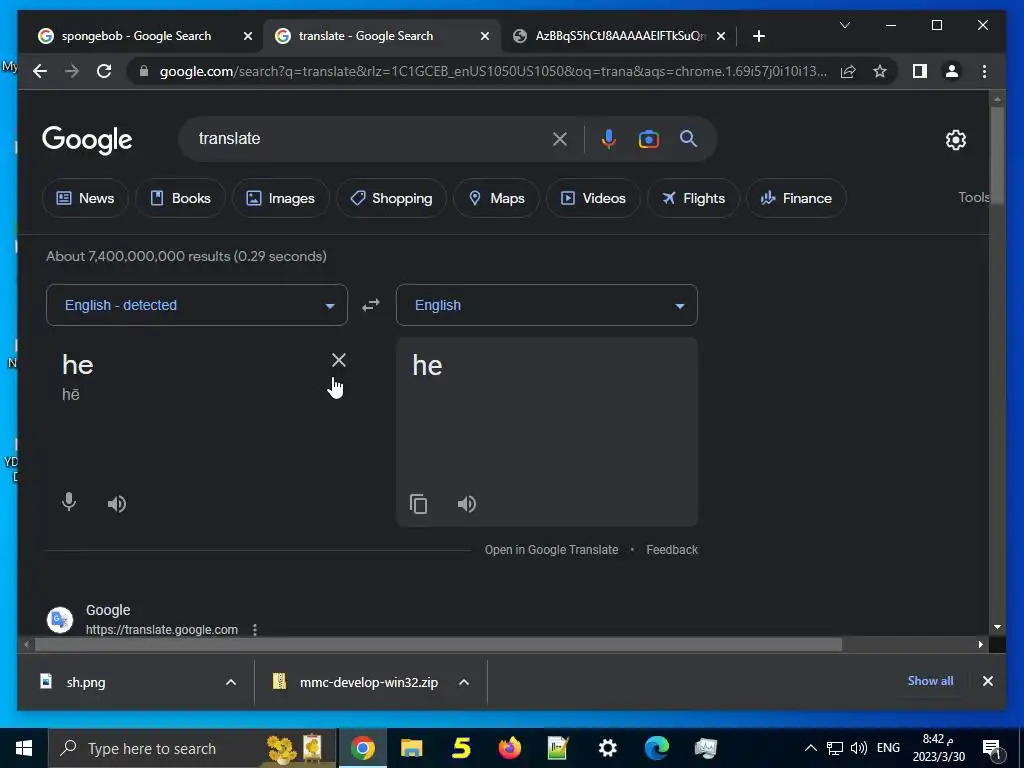Filter the results by Flights
Viewport: 1024px width, 768px height.
(693, 198)
